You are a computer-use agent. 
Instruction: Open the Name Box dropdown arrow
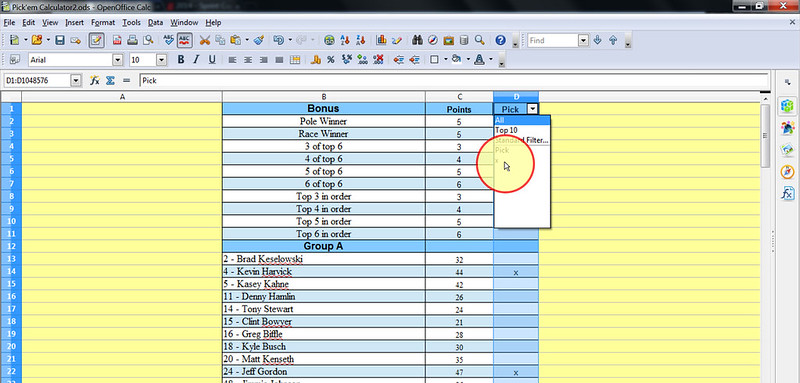(76, 80)
